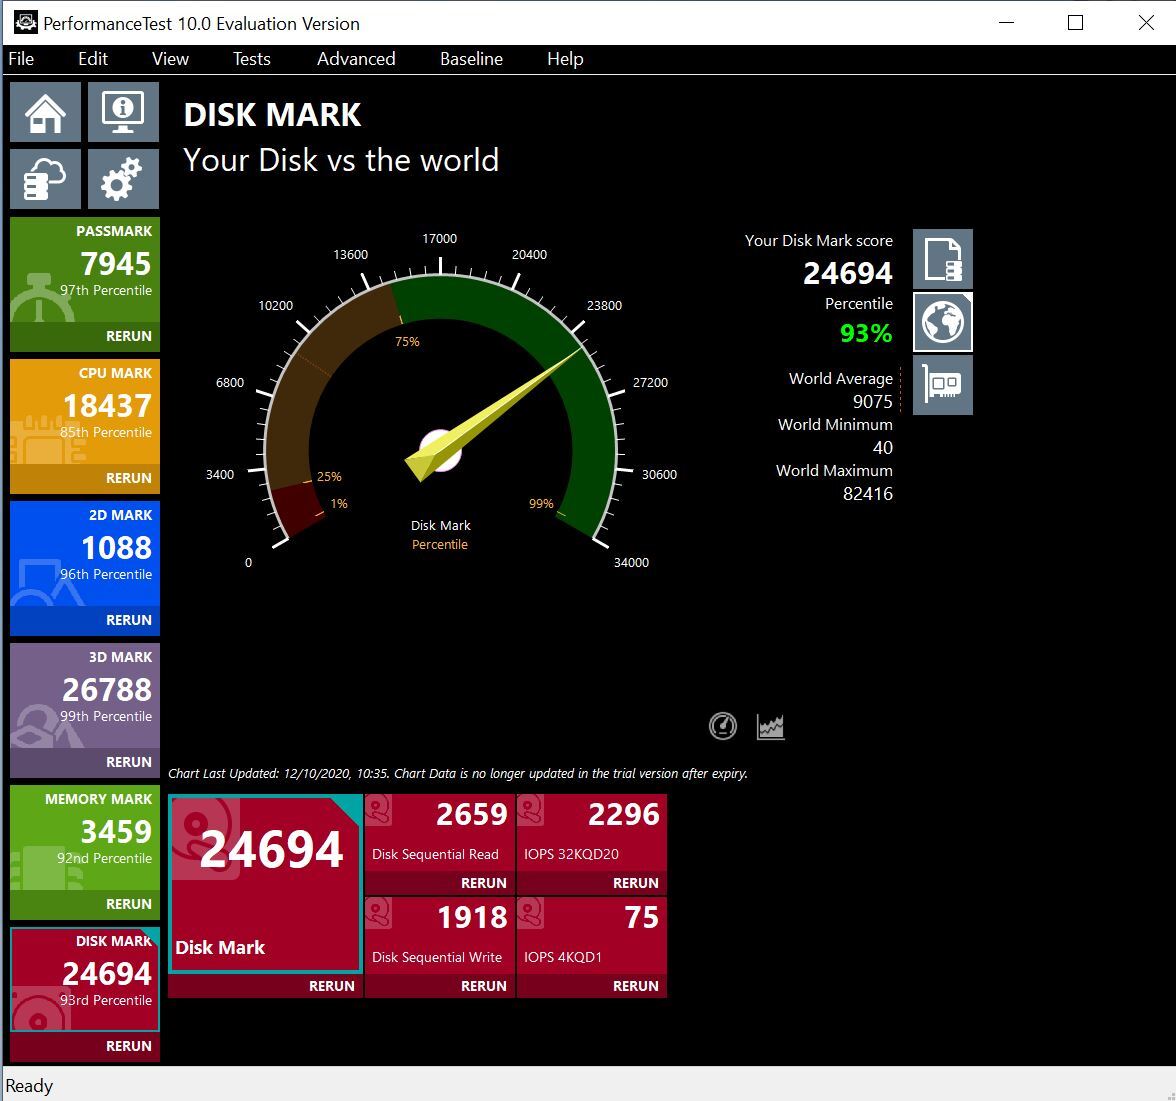Click the 75% marker on gauge

pyautogui.click(x=407, y=341)
